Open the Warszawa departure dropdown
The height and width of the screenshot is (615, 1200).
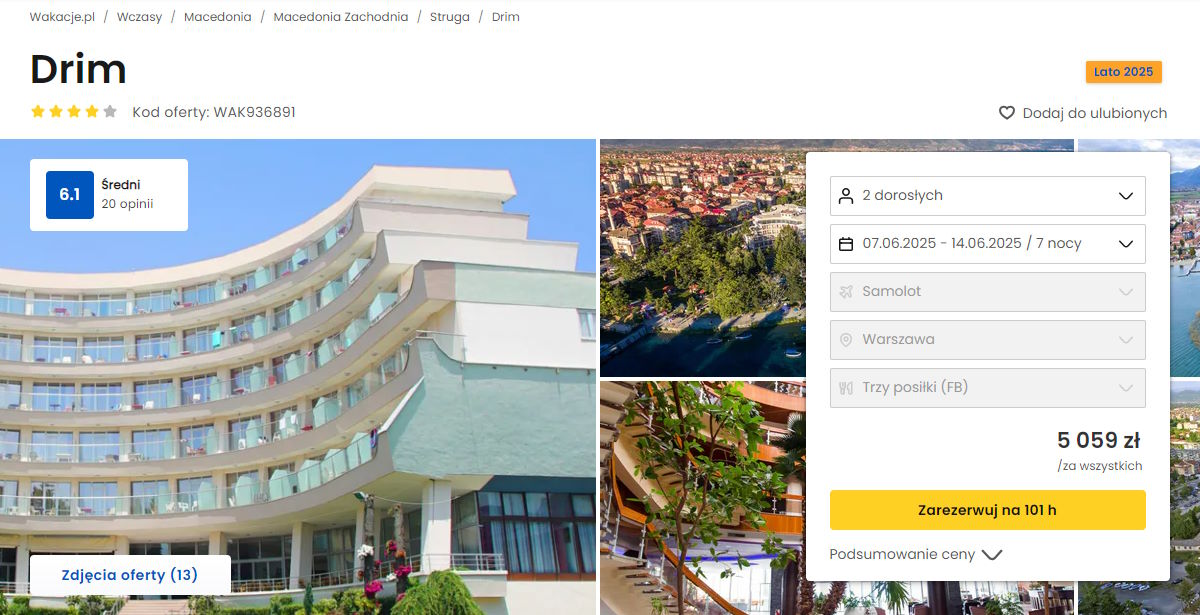click(x=988, y=340)
